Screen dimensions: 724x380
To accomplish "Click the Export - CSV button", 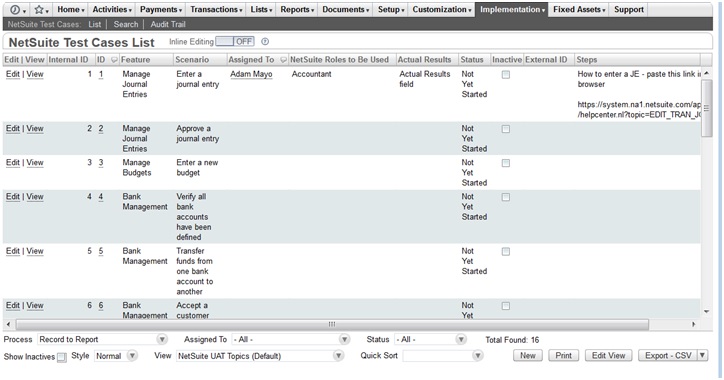I will (668, 356).
